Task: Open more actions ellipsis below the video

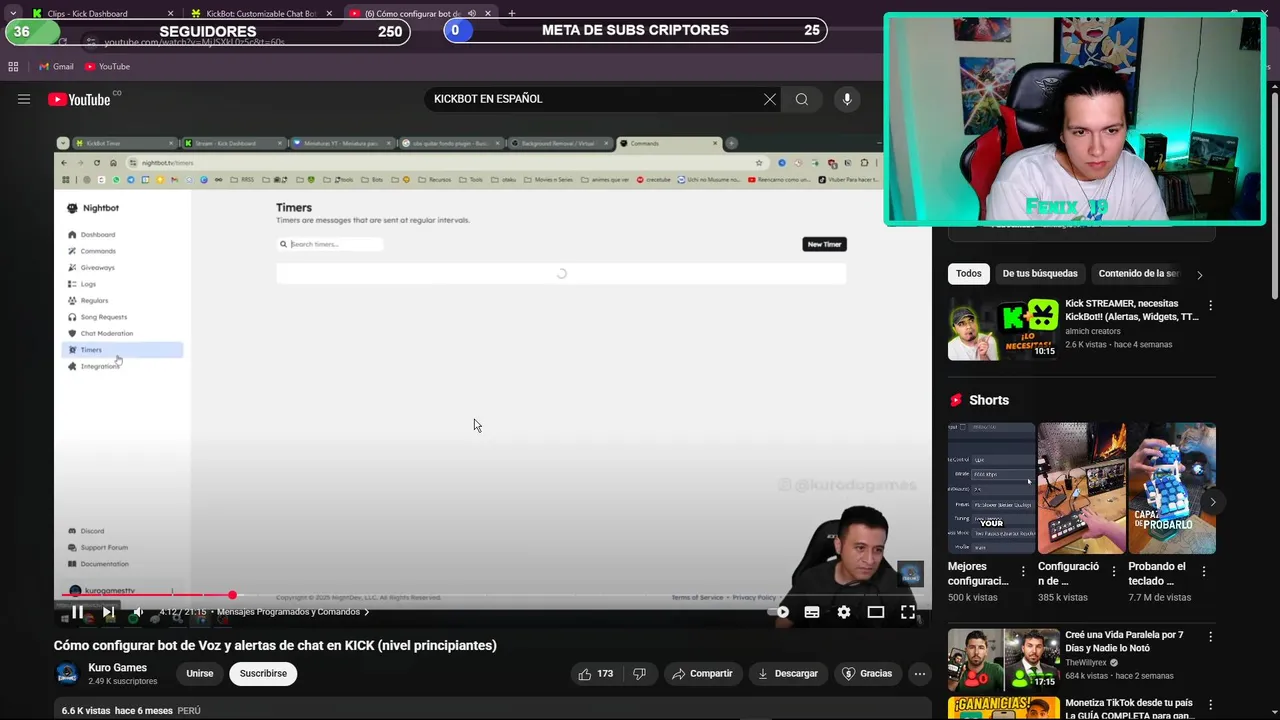Action: (919, 674)
